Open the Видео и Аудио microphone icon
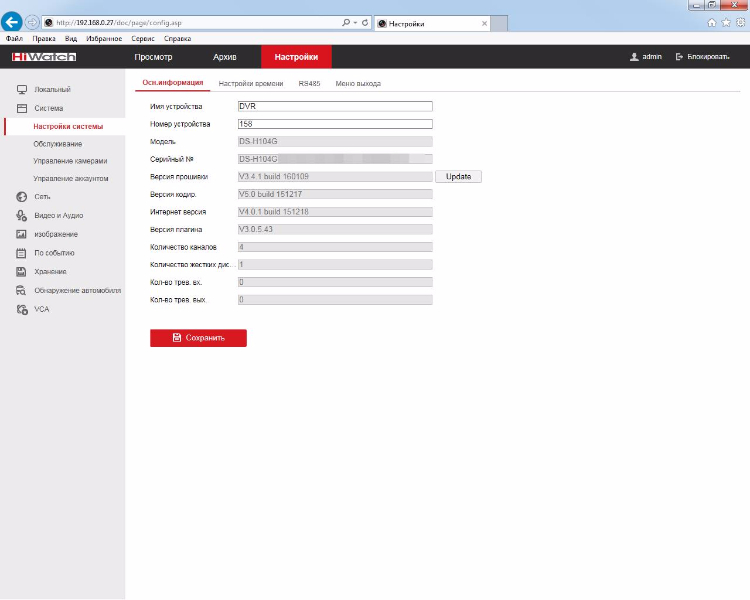Screen dimensions: 750x600 click(x=22, y=215)
